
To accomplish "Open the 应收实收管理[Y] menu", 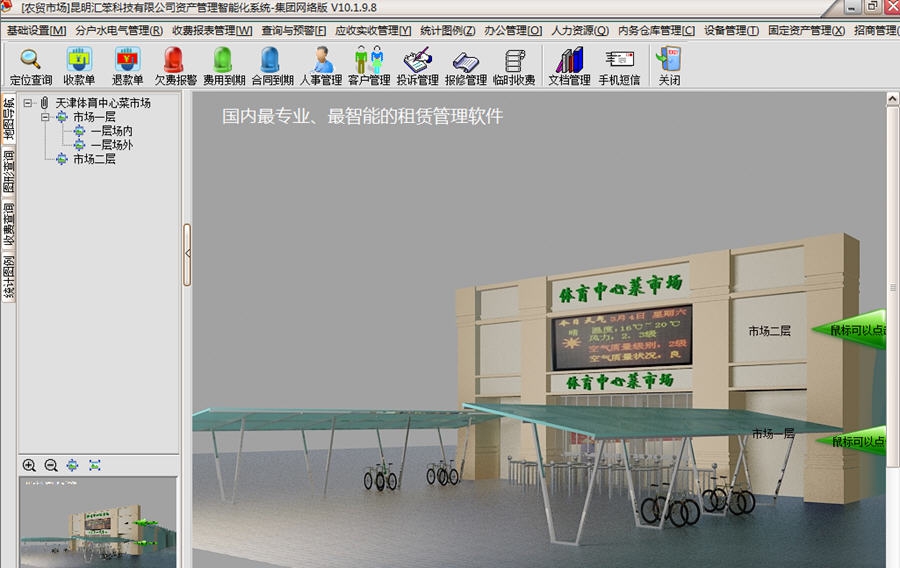I will [x=373, y=30].
